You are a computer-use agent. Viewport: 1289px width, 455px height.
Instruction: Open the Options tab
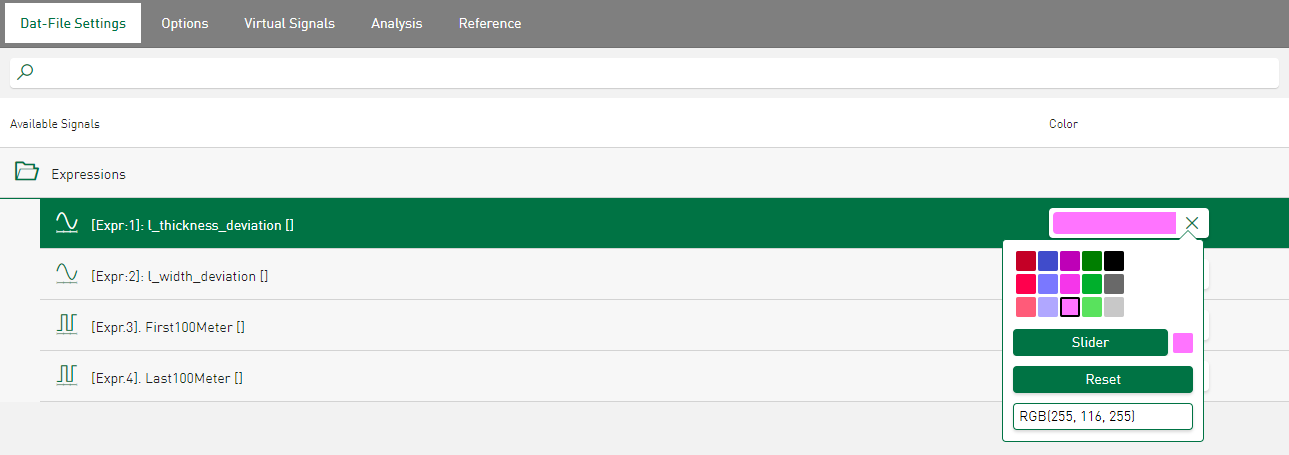point(185,23)
